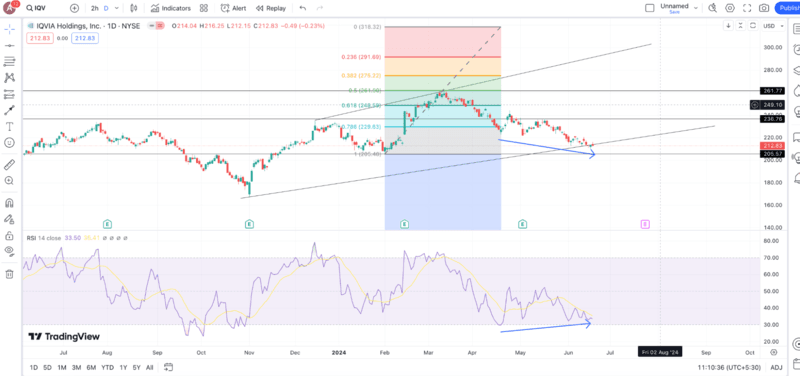The height and width of the screenshot is (376, 800).
Task: Select the 5D range at bottom
Action: pos(47,367)
